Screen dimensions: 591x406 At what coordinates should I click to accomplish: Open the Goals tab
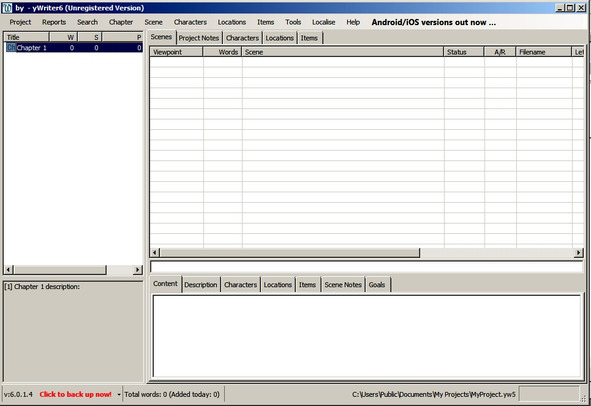[x=377, y=285]
